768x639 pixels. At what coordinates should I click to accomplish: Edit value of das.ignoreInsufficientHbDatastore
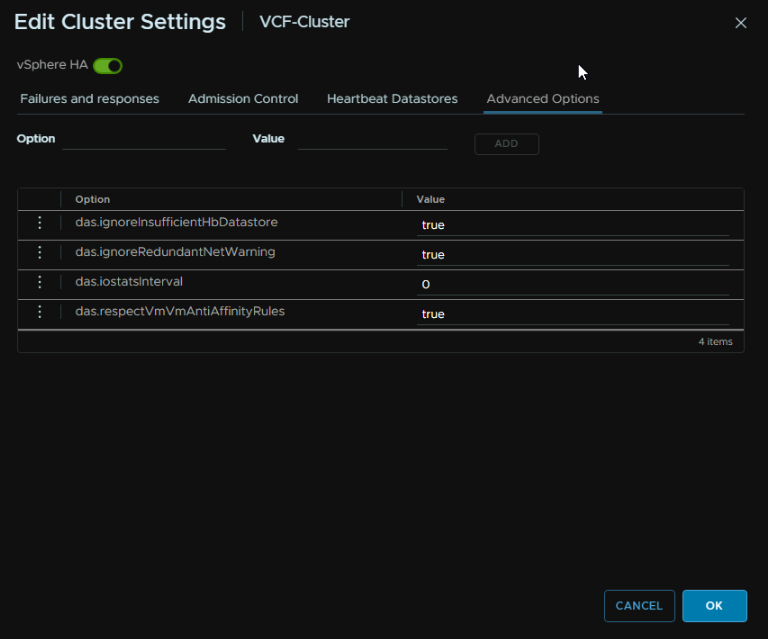(x=573, y=225)
